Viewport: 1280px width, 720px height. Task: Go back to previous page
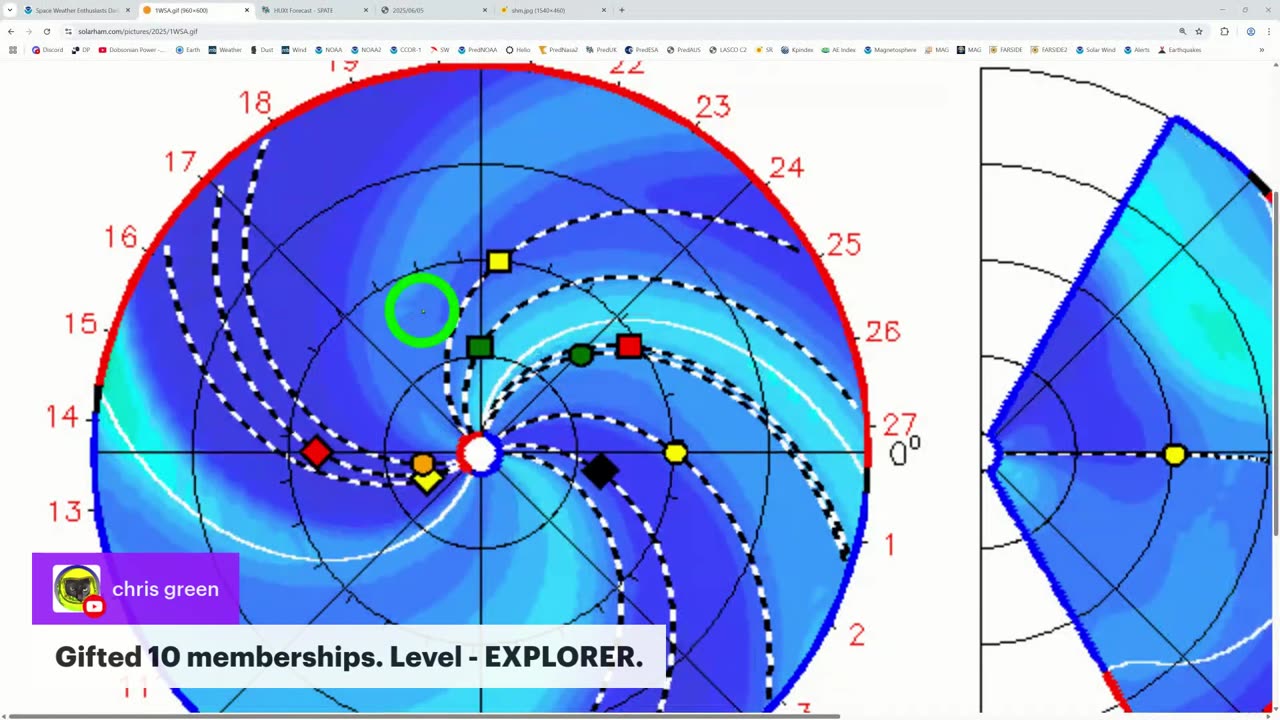coord(11,31)
